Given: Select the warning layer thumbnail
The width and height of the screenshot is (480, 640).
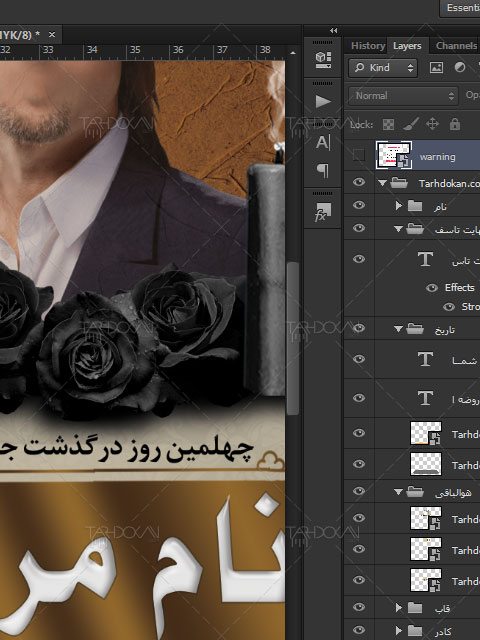Looking at the screenshot, I should (394, 155).
